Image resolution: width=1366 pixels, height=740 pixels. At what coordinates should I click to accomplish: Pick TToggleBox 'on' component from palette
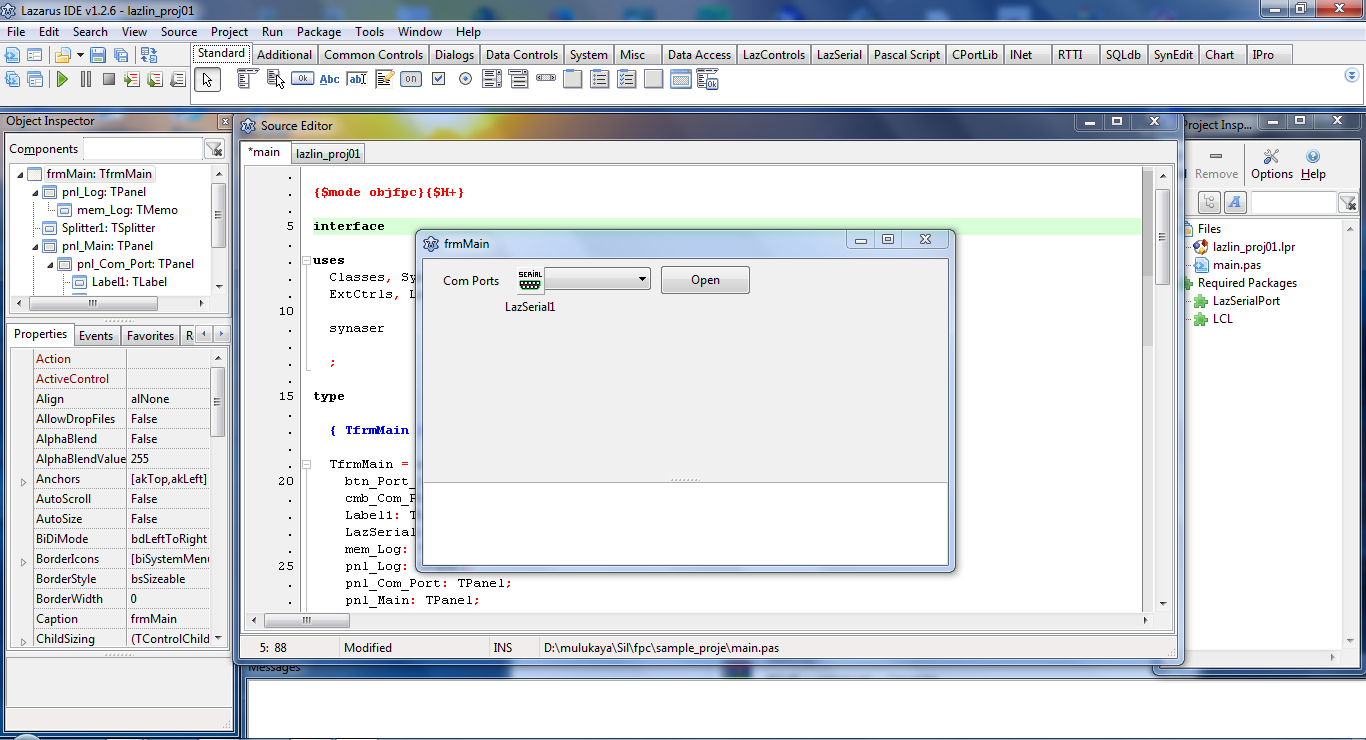pyautogui.click(x=411, y=79)
